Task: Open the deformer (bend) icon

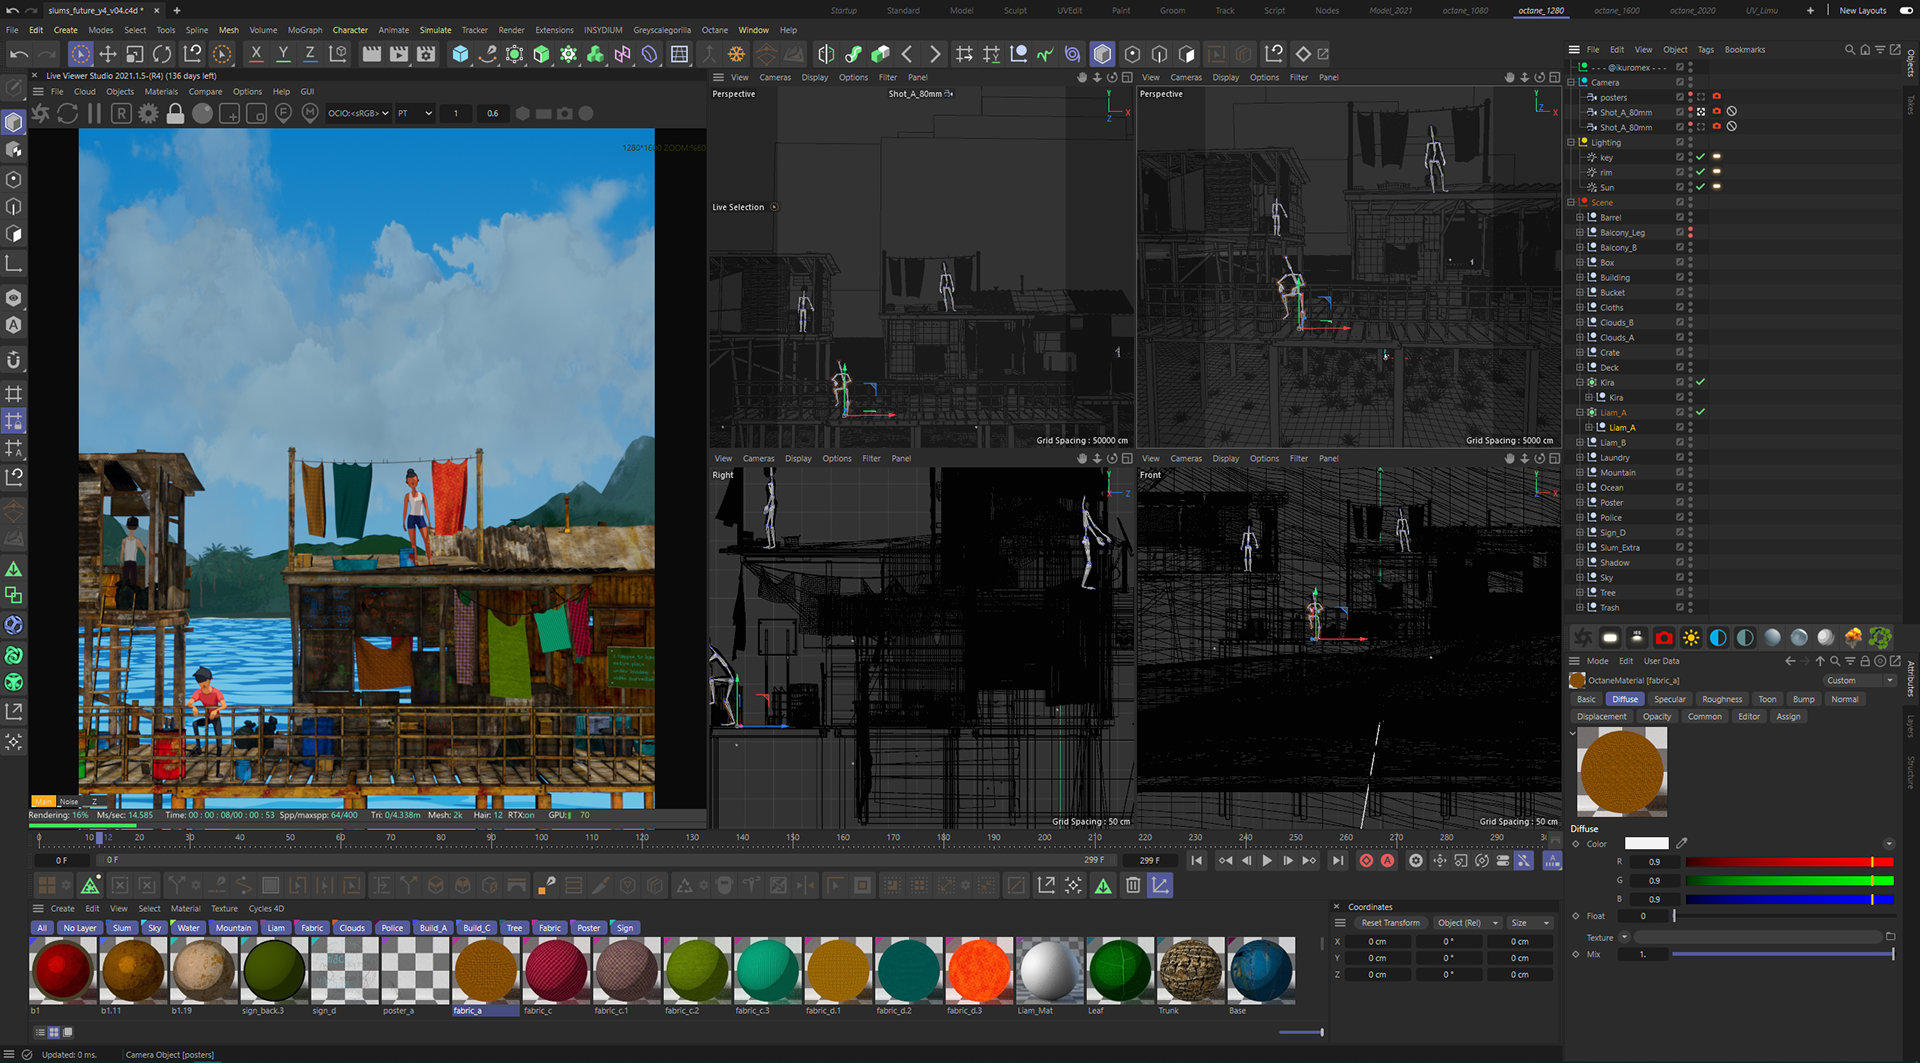Action: [x=649, y=54]
